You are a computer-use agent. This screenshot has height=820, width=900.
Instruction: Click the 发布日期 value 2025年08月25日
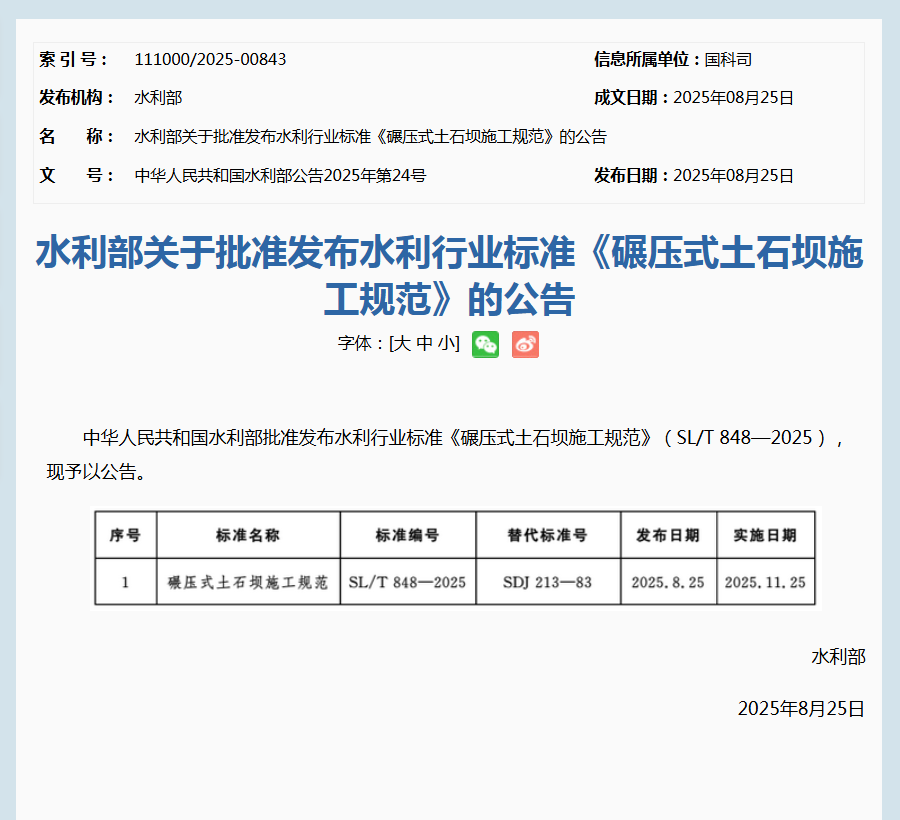tap(733, 176)
